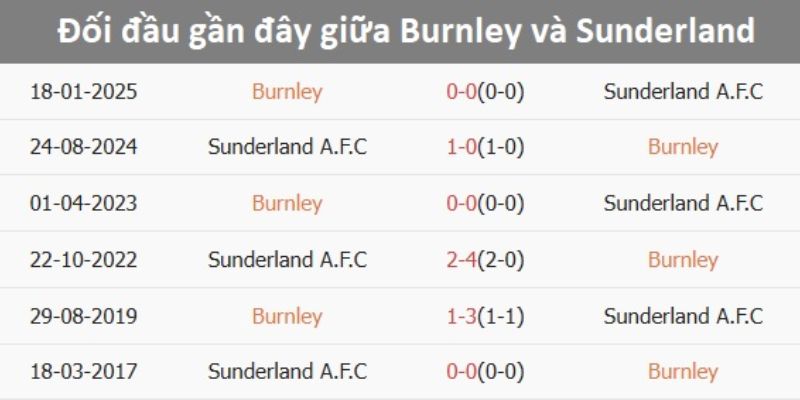800x400 pixels.
Task: Click the table title about Burnley và Sunderland
Action: click(400, 31)
